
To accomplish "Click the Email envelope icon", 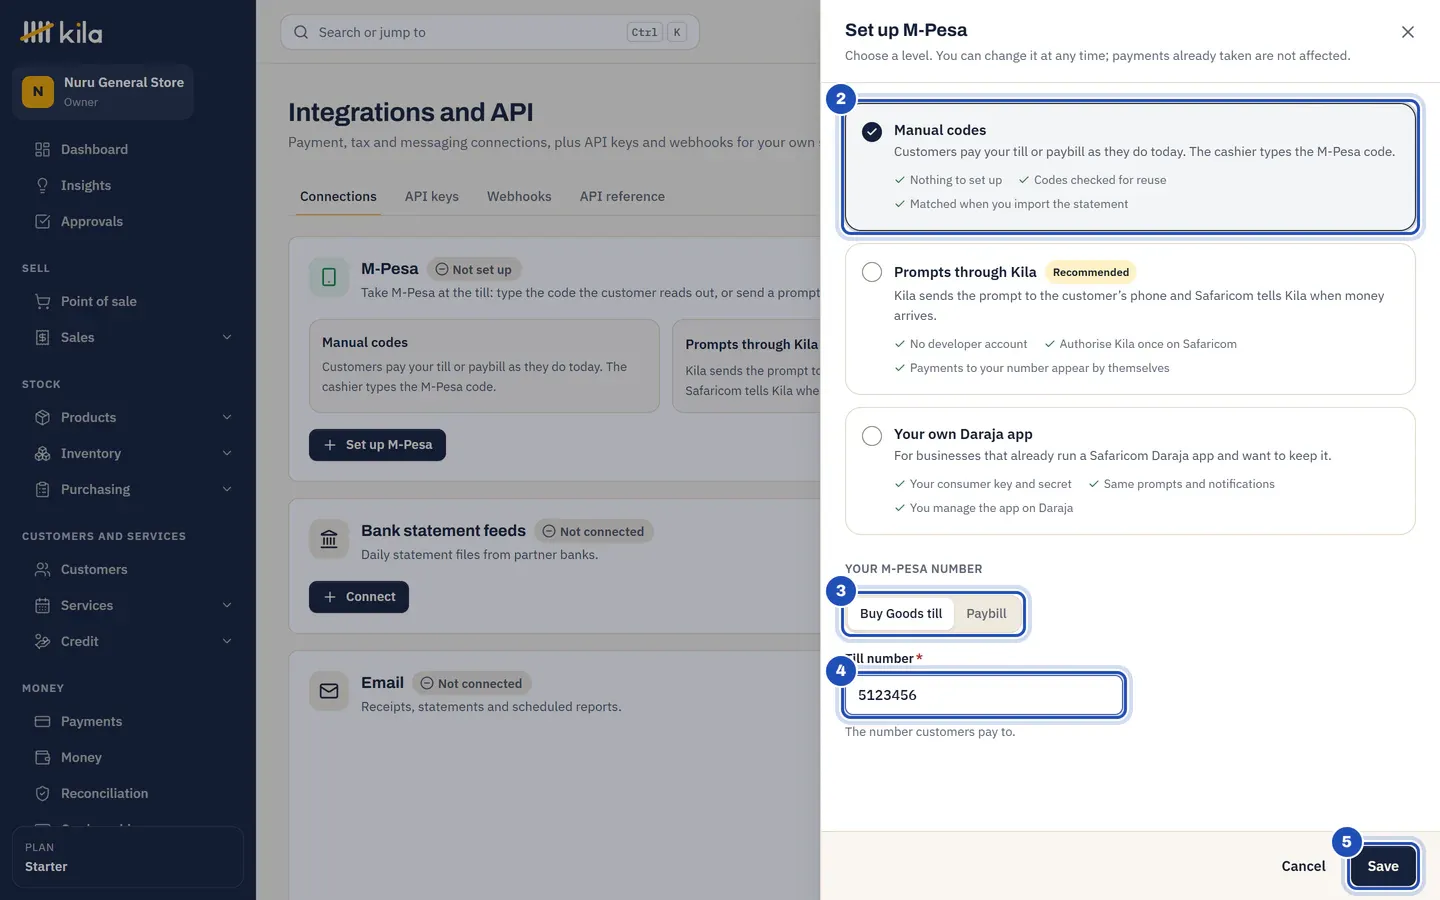I will [329, 691].
